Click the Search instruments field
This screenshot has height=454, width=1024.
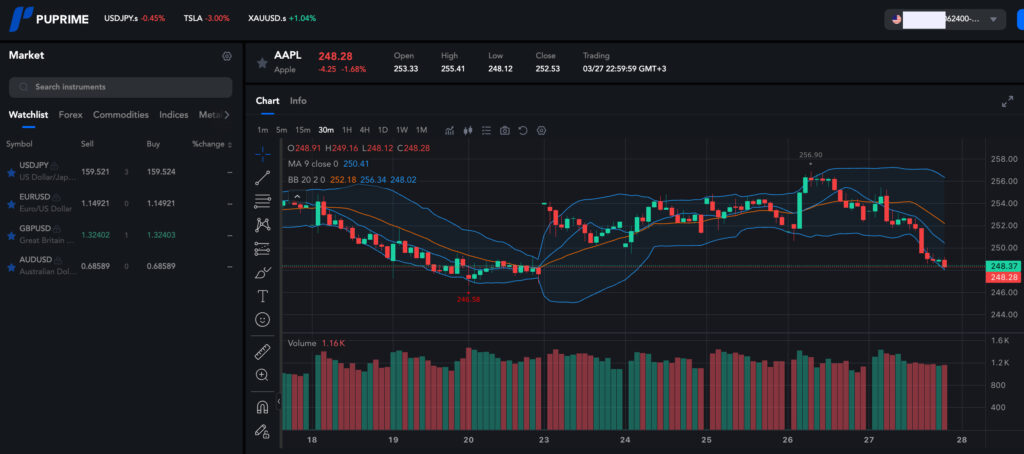(120, 87)
